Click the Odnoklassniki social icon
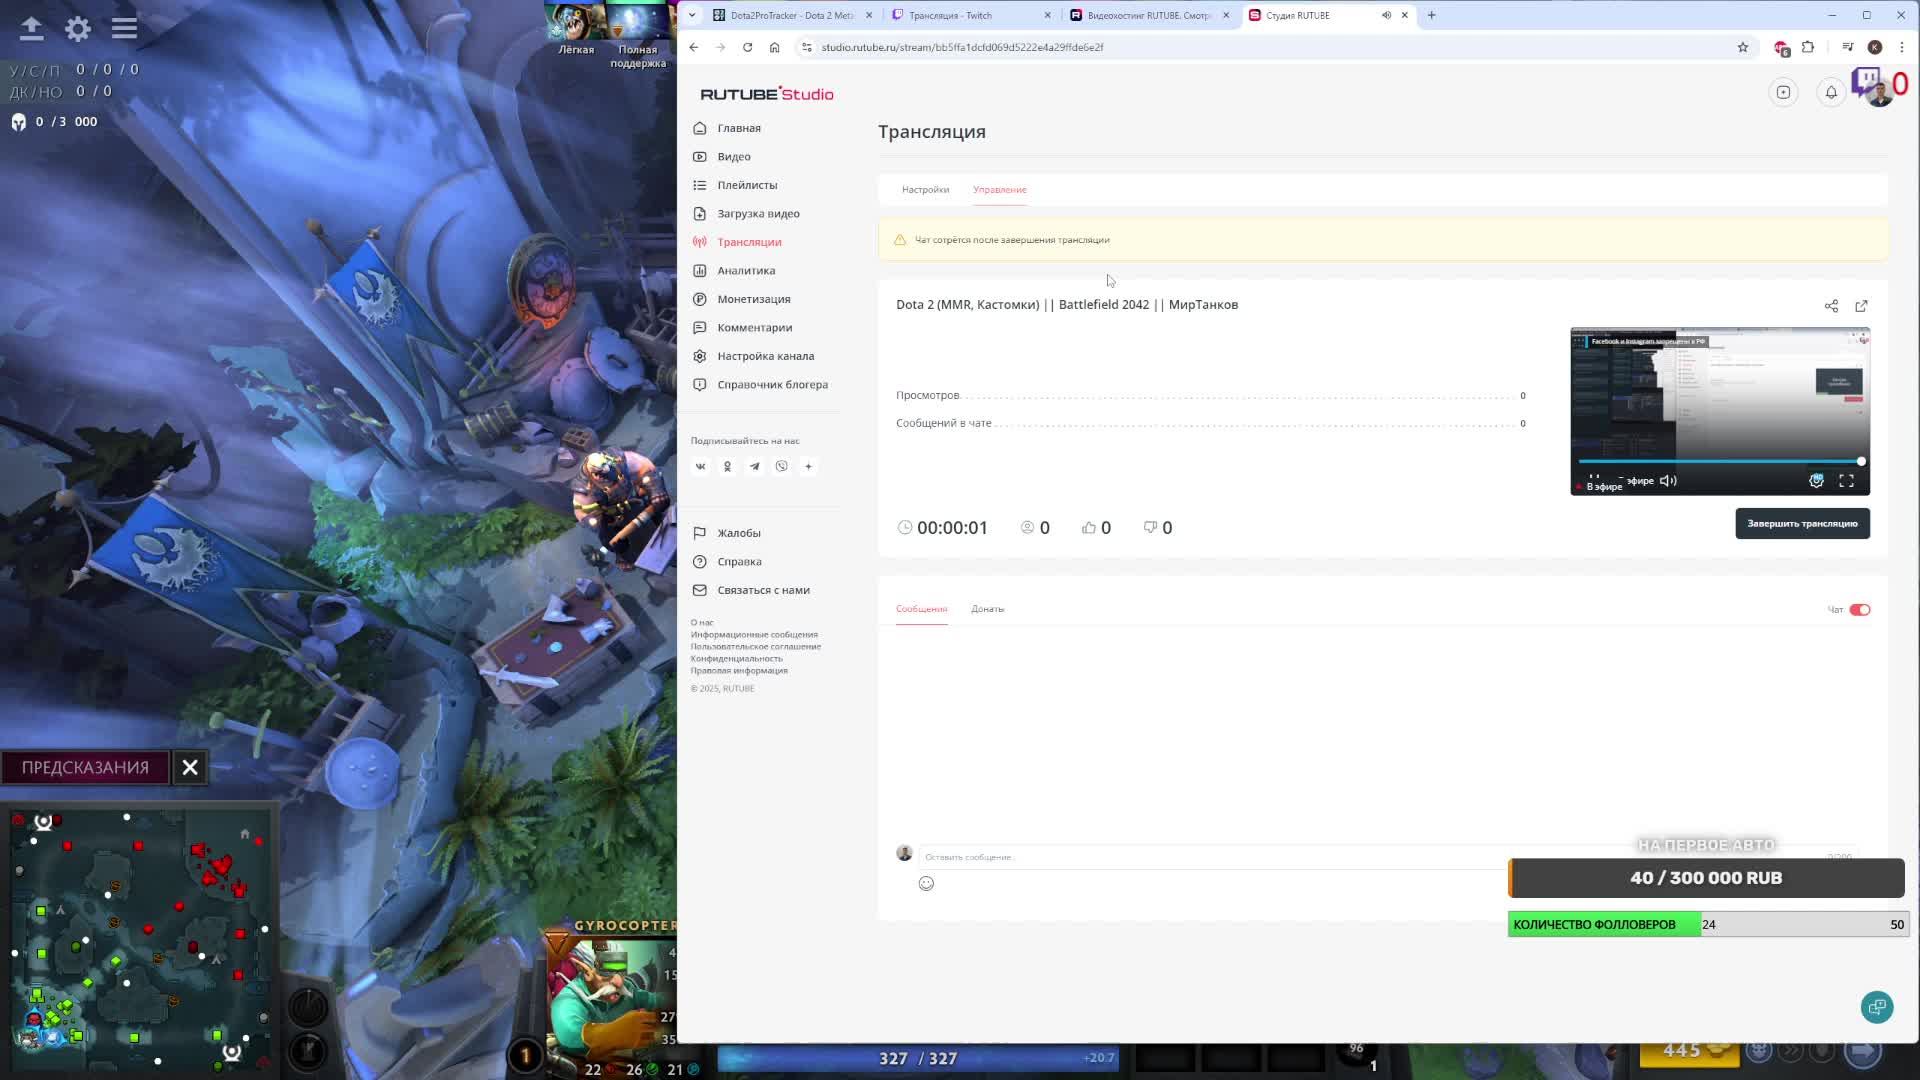This screenshot has width=1920, height=1080. pos(727,466)
